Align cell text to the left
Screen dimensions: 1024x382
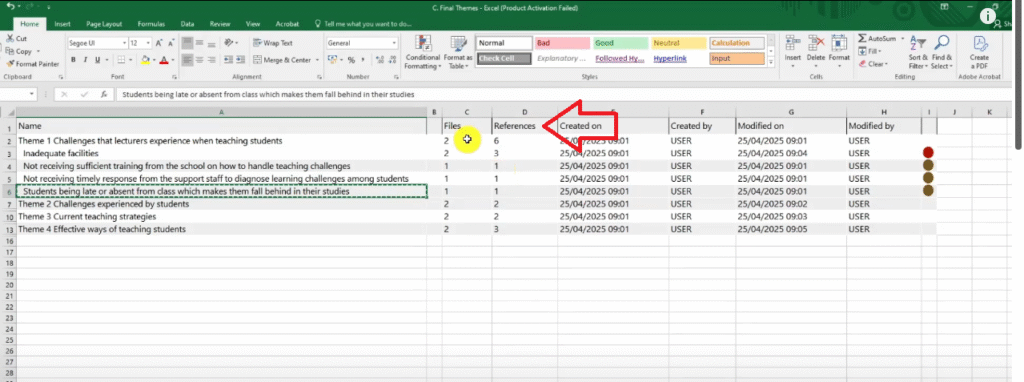click(187, 60)
